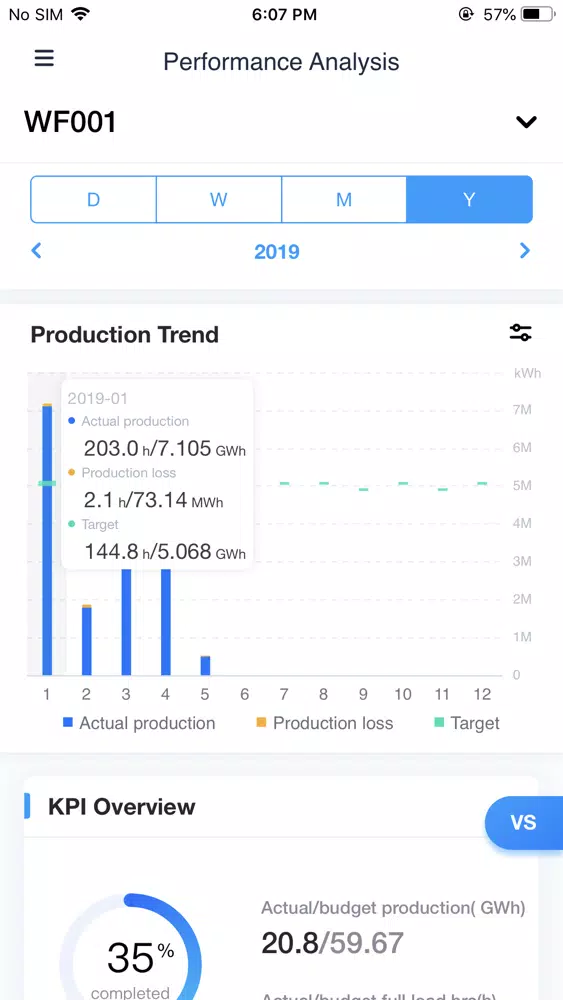Select the WF001 wind farm name
563x1000 pixels.
pos(70,122)
